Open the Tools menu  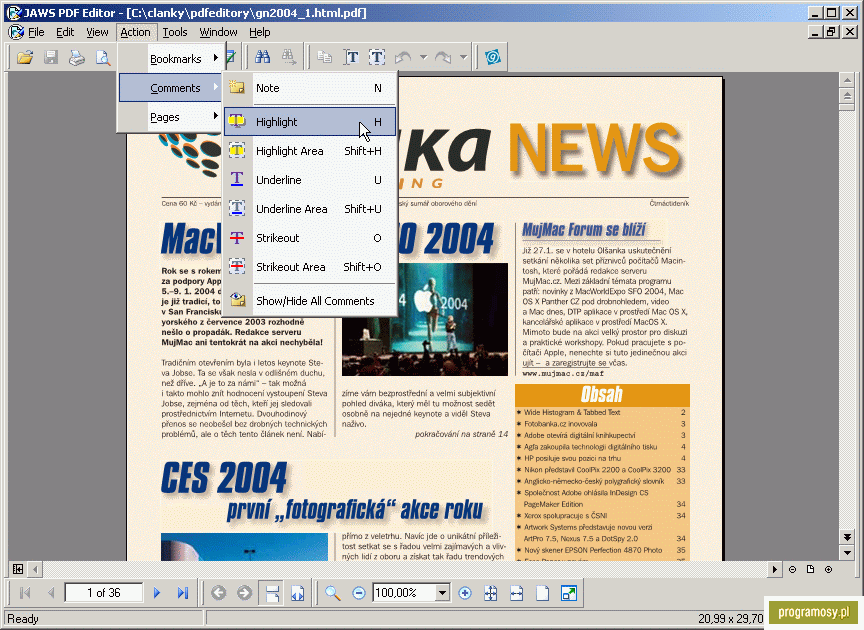(175, 32)
